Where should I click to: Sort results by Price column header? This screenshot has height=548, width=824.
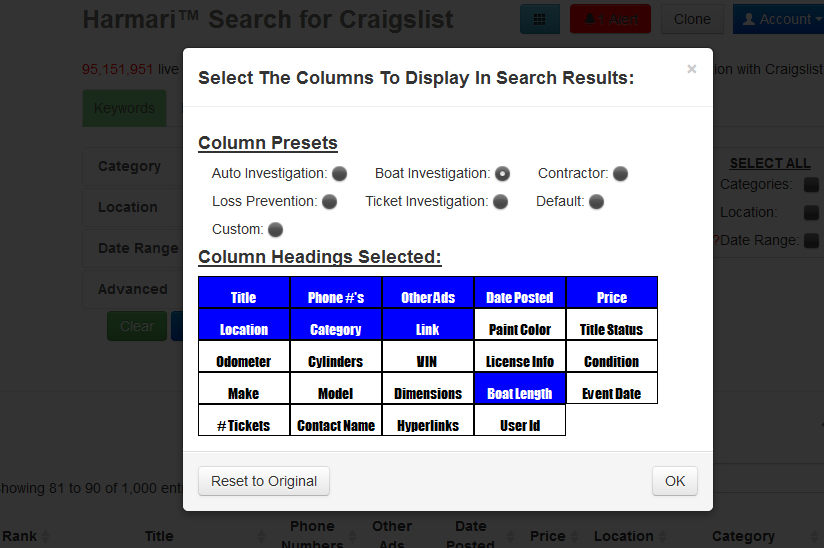point(554,536)
